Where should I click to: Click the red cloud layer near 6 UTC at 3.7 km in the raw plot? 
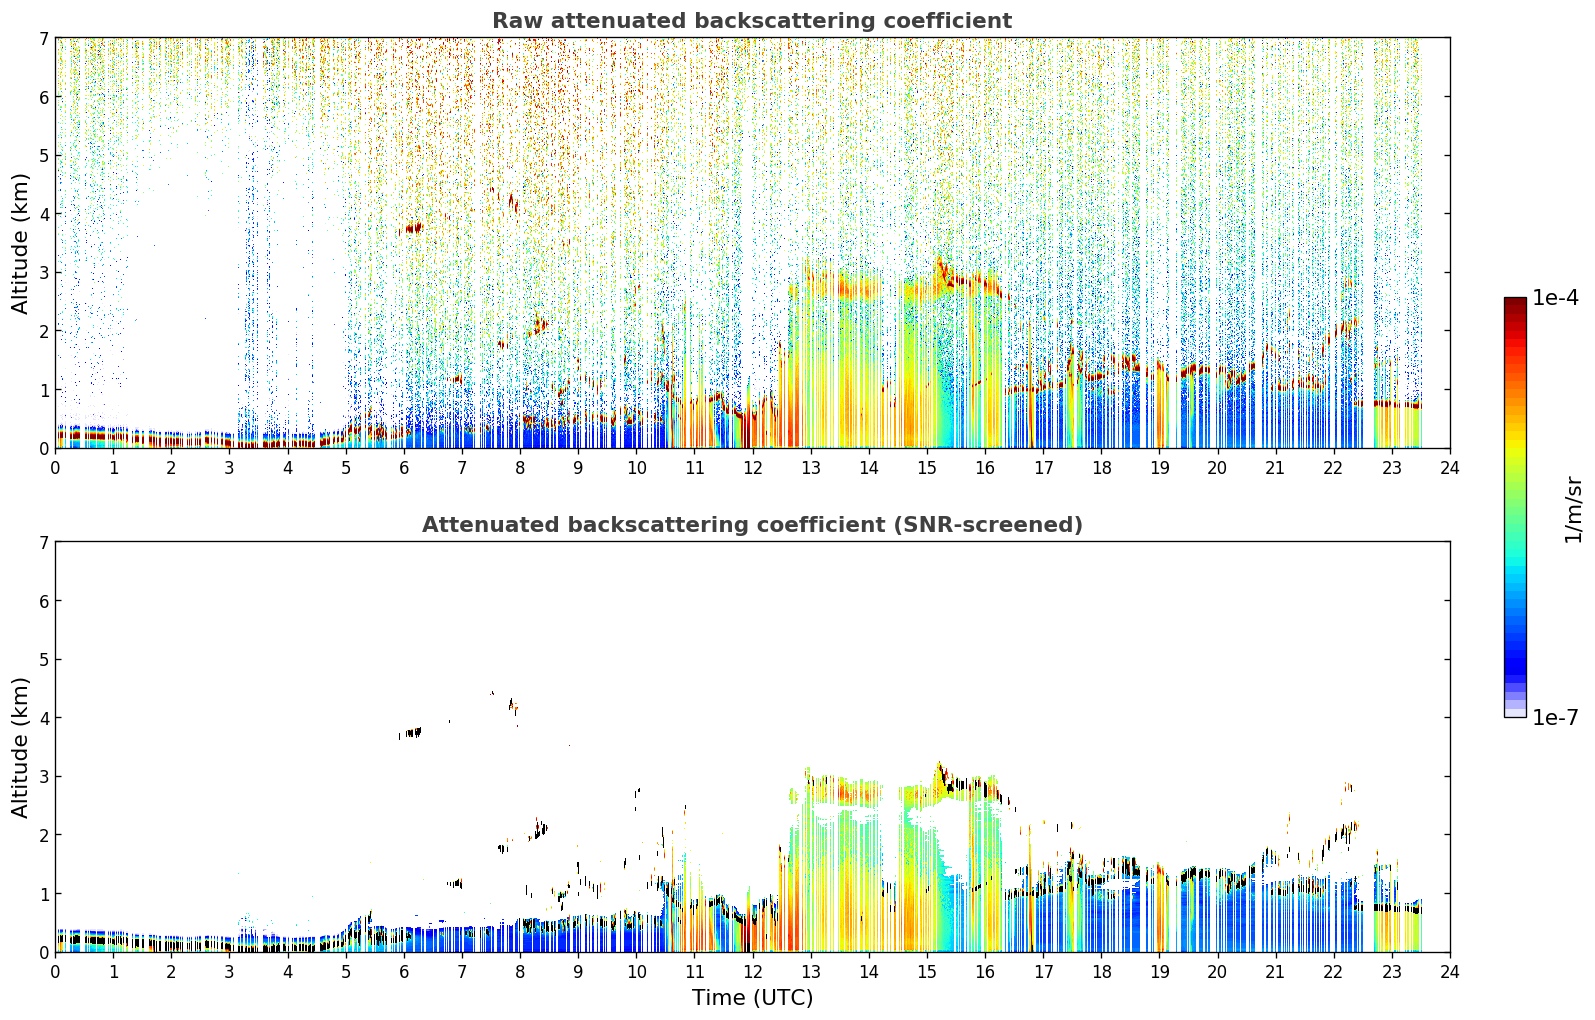pos(412,228)
